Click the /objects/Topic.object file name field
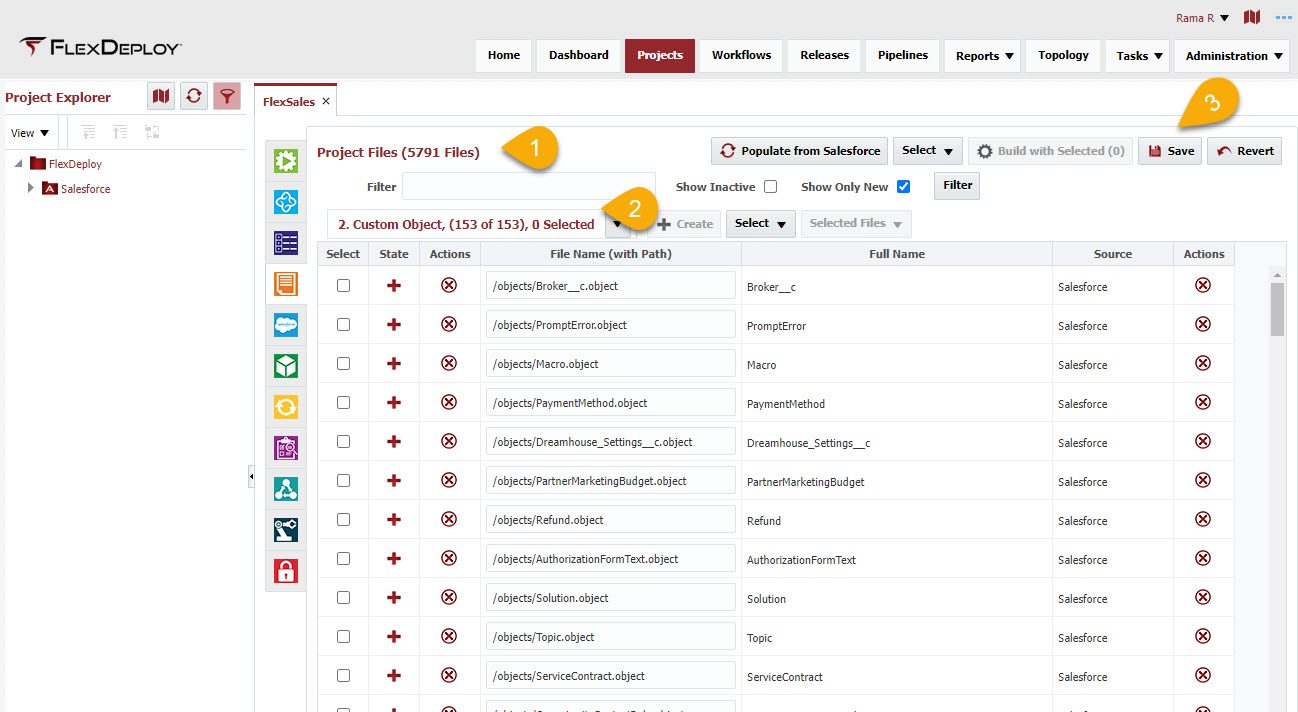The image size is (1298, 712). 611,637
